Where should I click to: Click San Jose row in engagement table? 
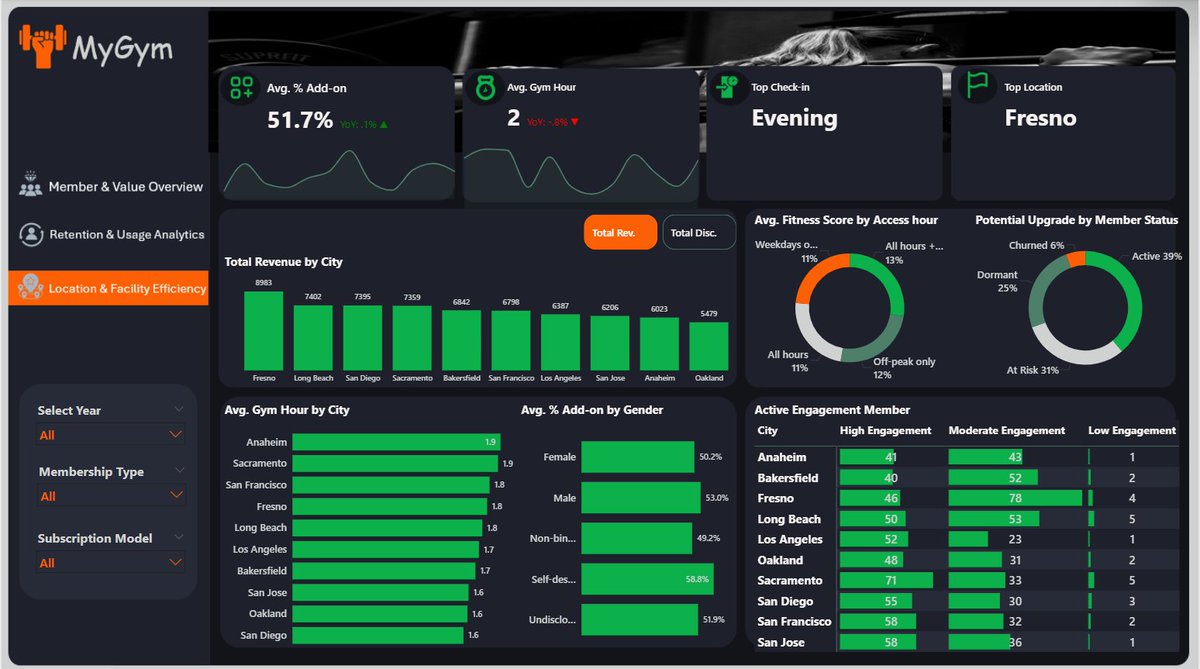tap(966, 642)
